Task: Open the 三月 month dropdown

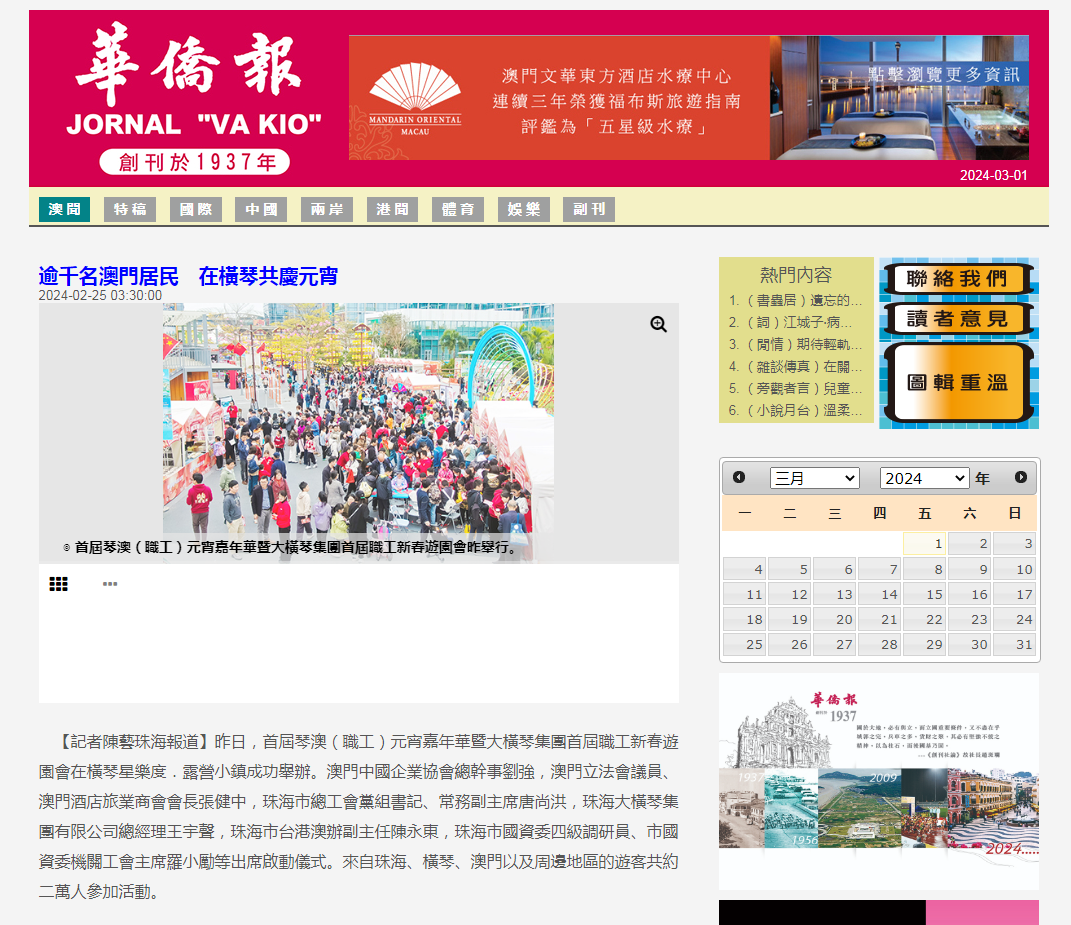Action: coord(814,478)
